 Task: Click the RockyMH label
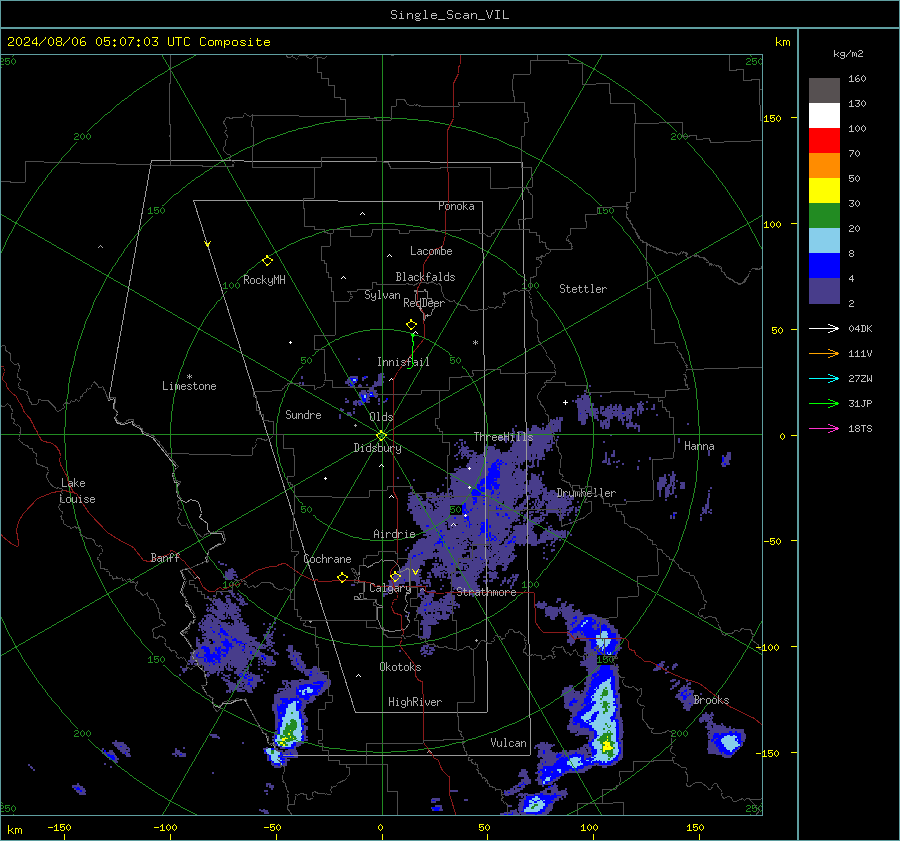point(264,280)
